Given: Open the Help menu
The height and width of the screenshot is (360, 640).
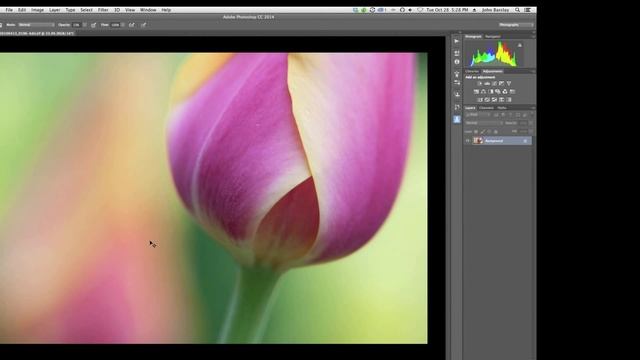Looking at the screenshot, I should [166, 10].
